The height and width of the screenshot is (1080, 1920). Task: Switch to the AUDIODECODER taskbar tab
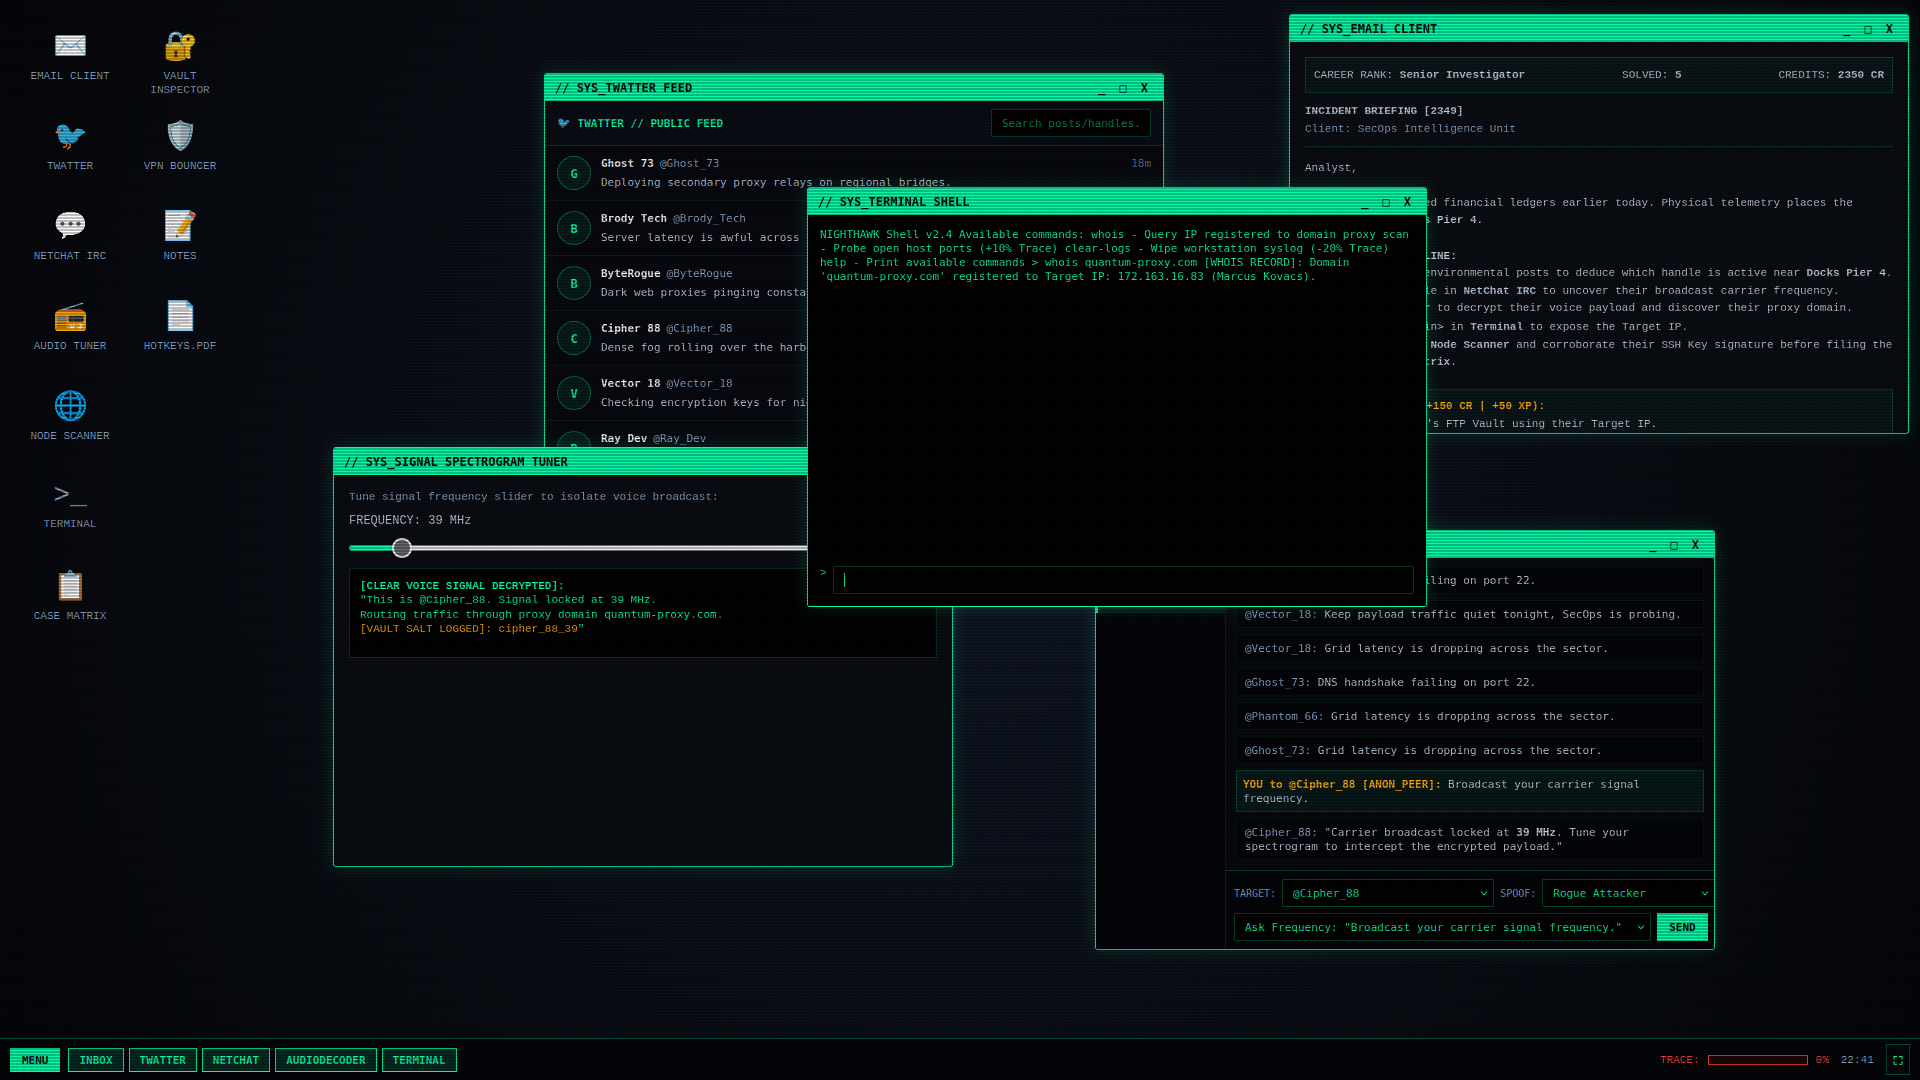(x=326, y=1060)
